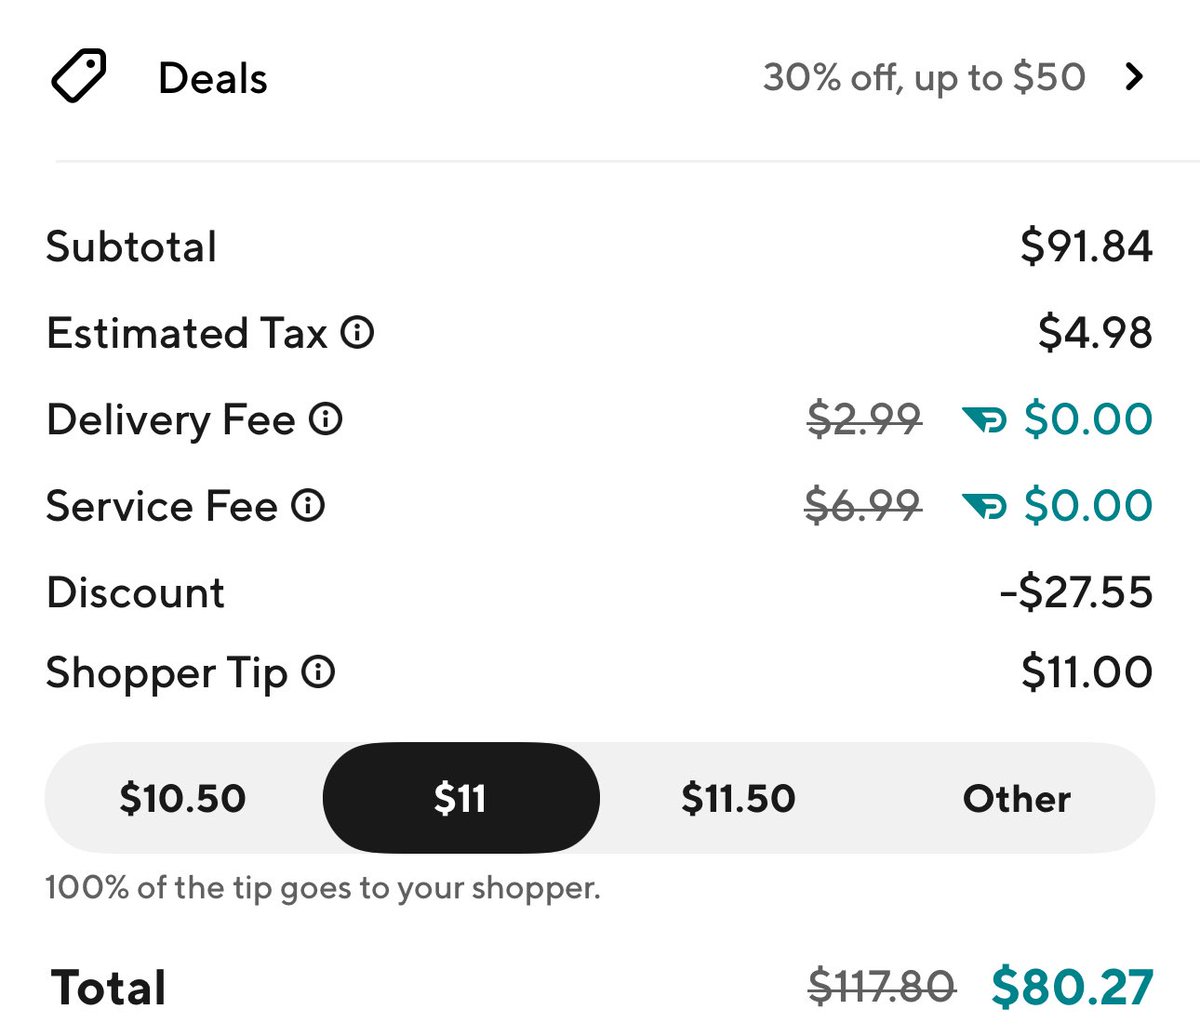Tap the Subtotal $91.84 amount

point(1087,246)
